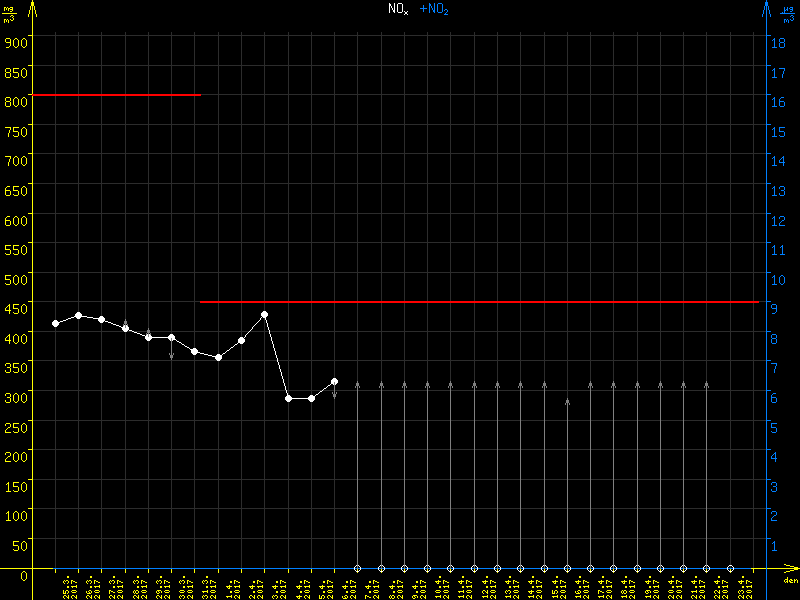Screen dimensions: 800x600
Task: Click the yellow left-axis unit label
Action: [9, 12]
